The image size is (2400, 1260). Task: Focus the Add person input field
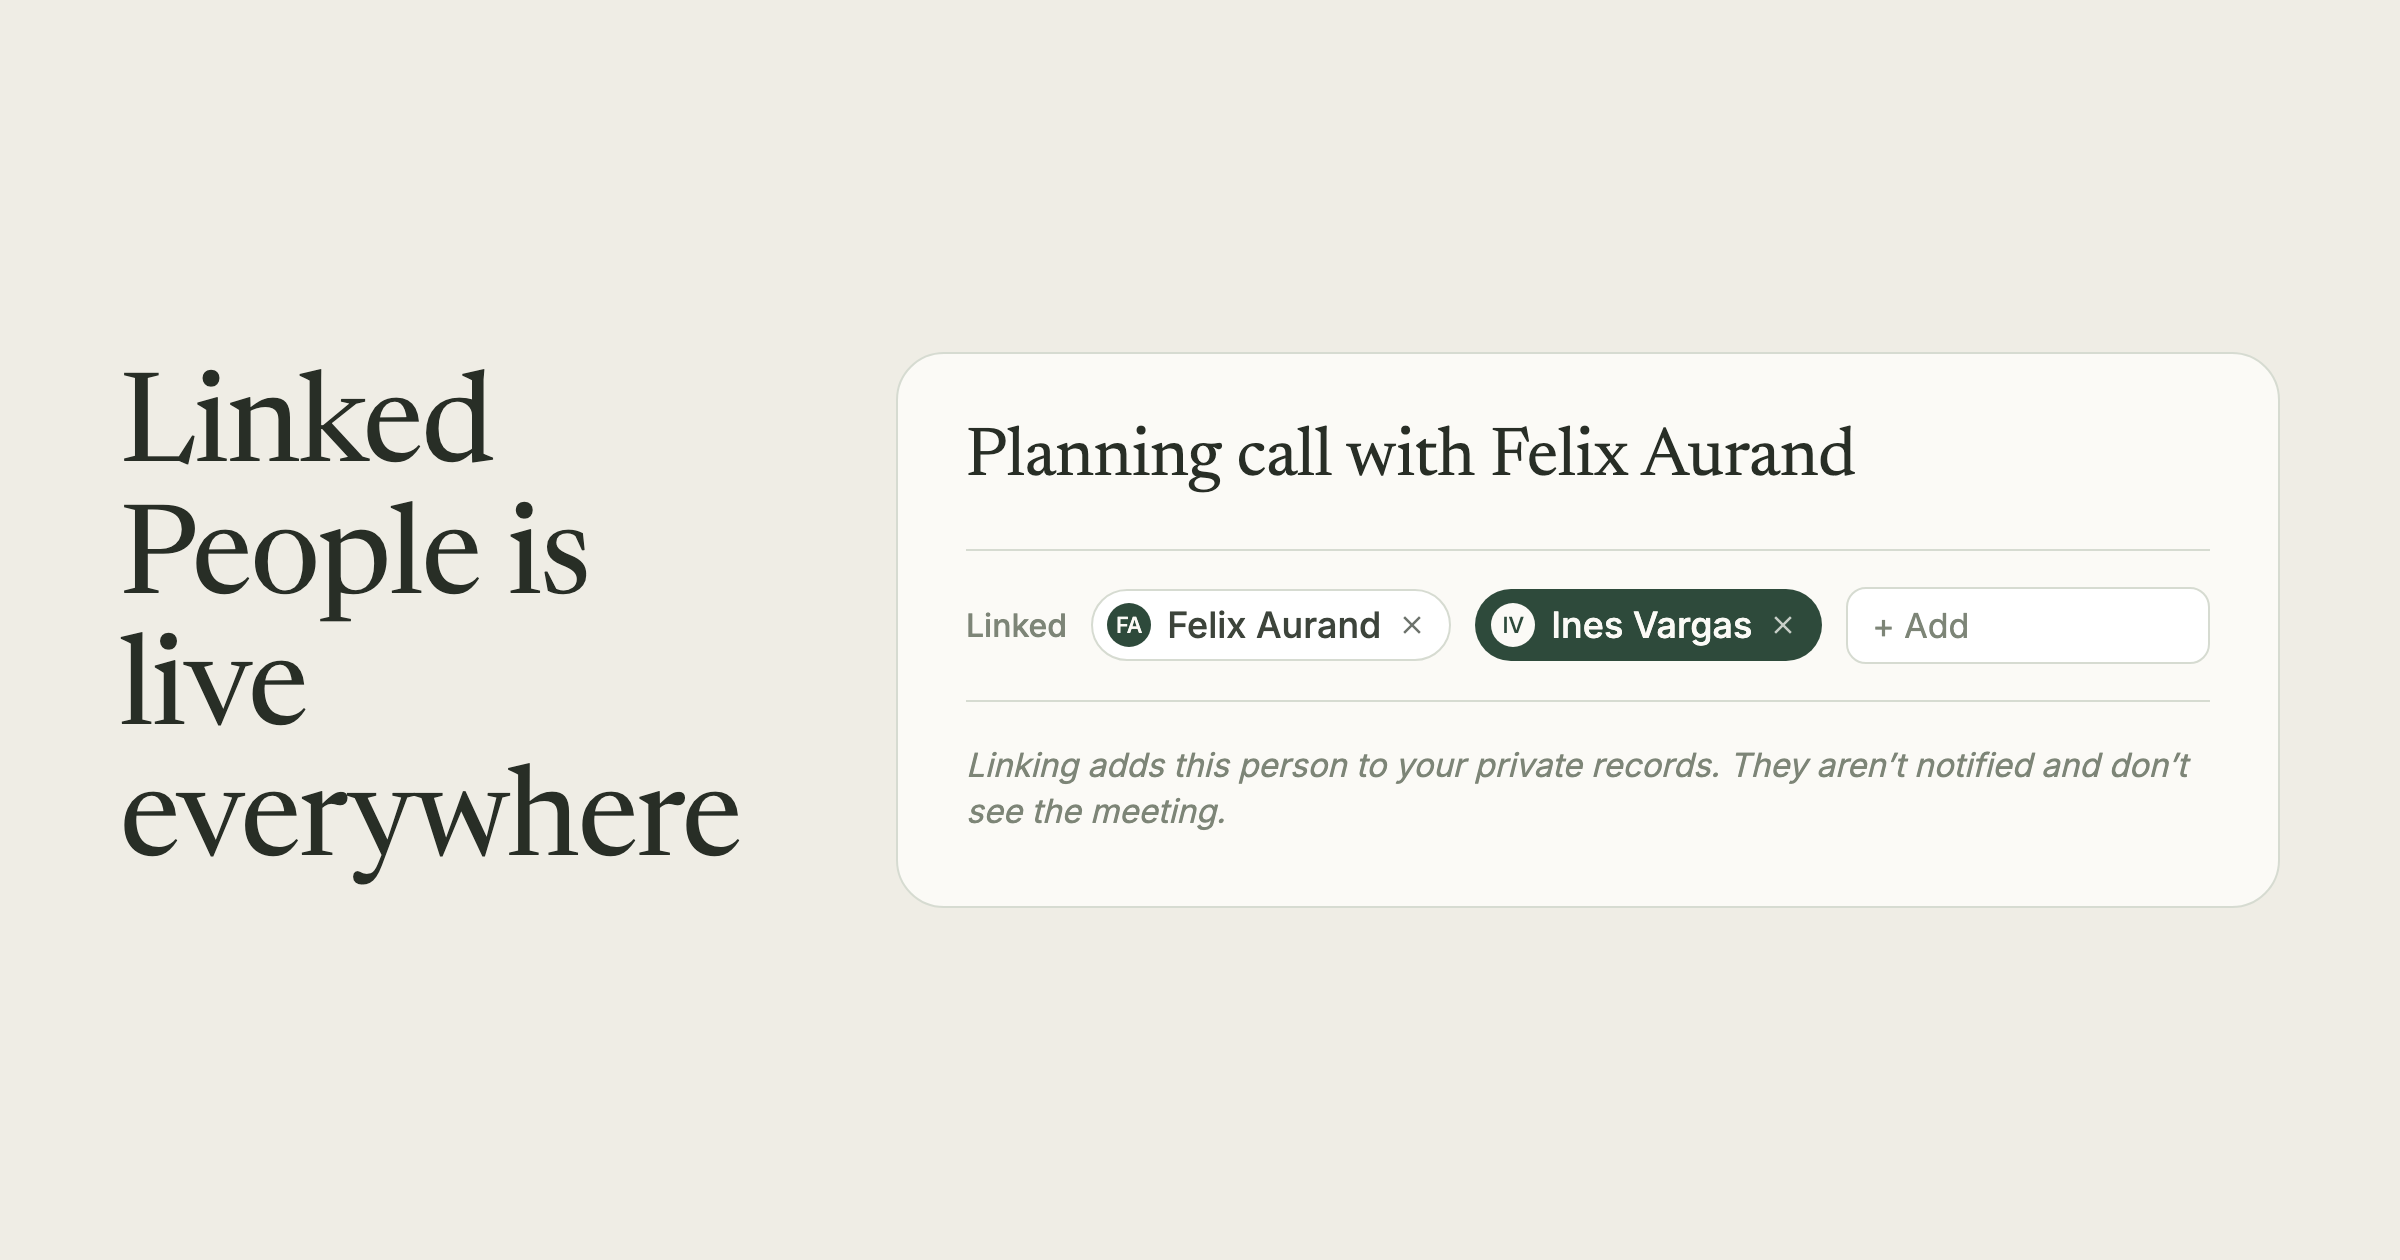point(2027,625)
